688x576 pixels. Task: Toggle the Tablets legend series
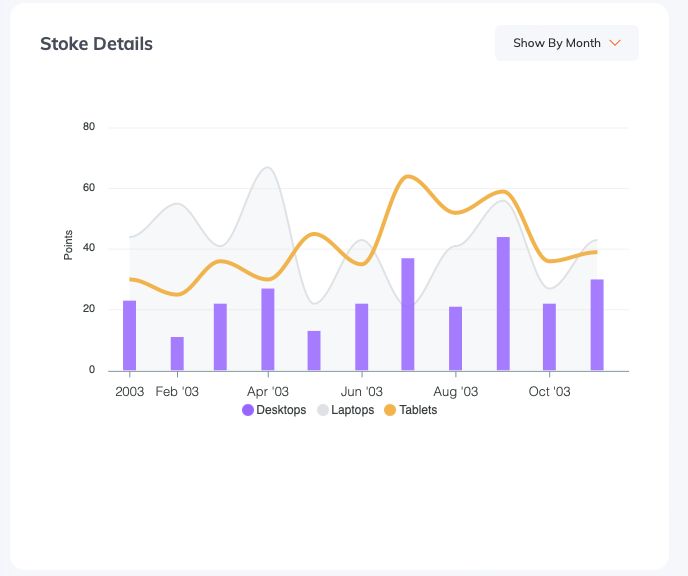coord(418,410)
